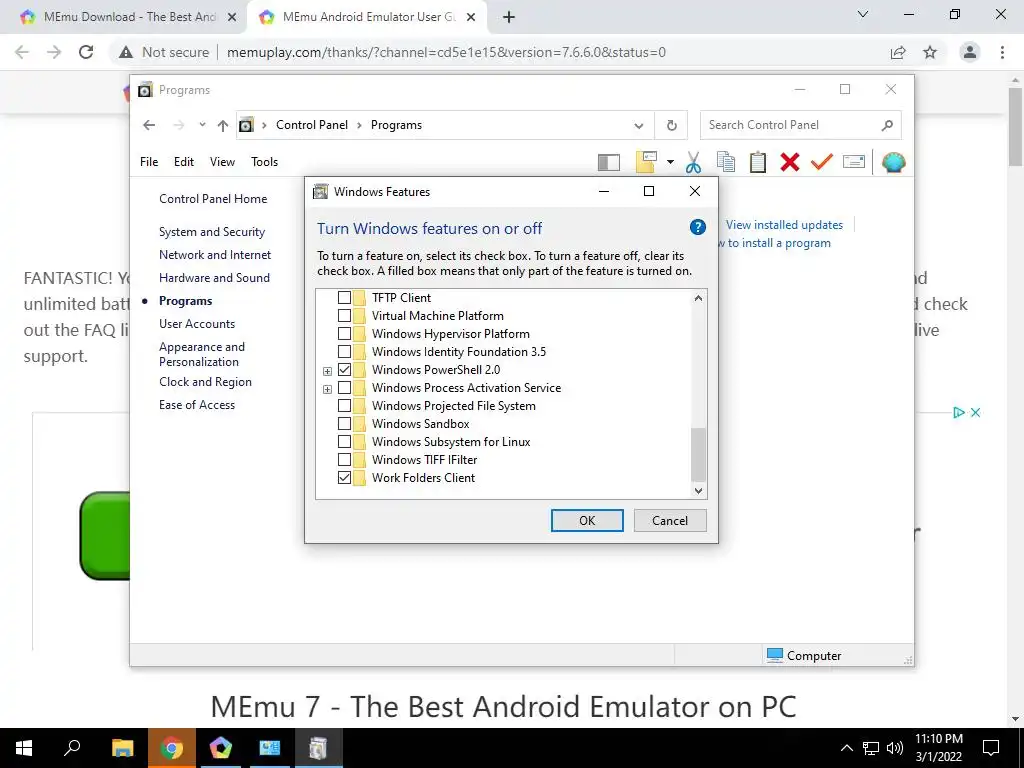Expand the address bar history dropdown
This screenshot has height=768, width=1024.
[x=639, y=125]
